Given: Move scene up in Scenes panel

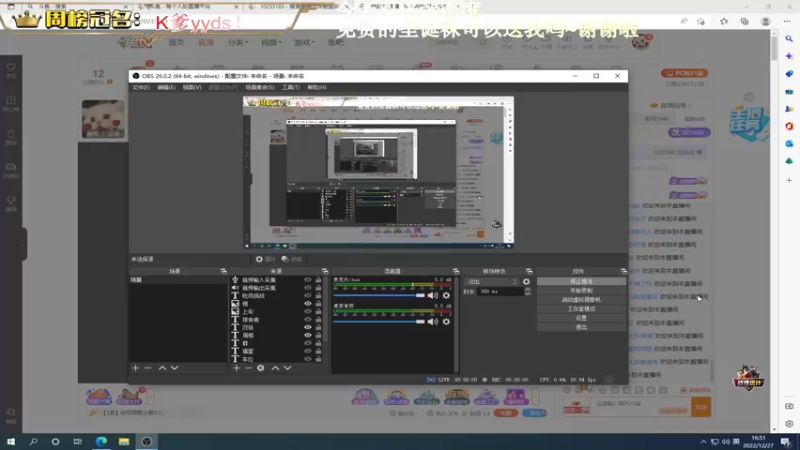Looking at the screenshot, I should 162,368.
